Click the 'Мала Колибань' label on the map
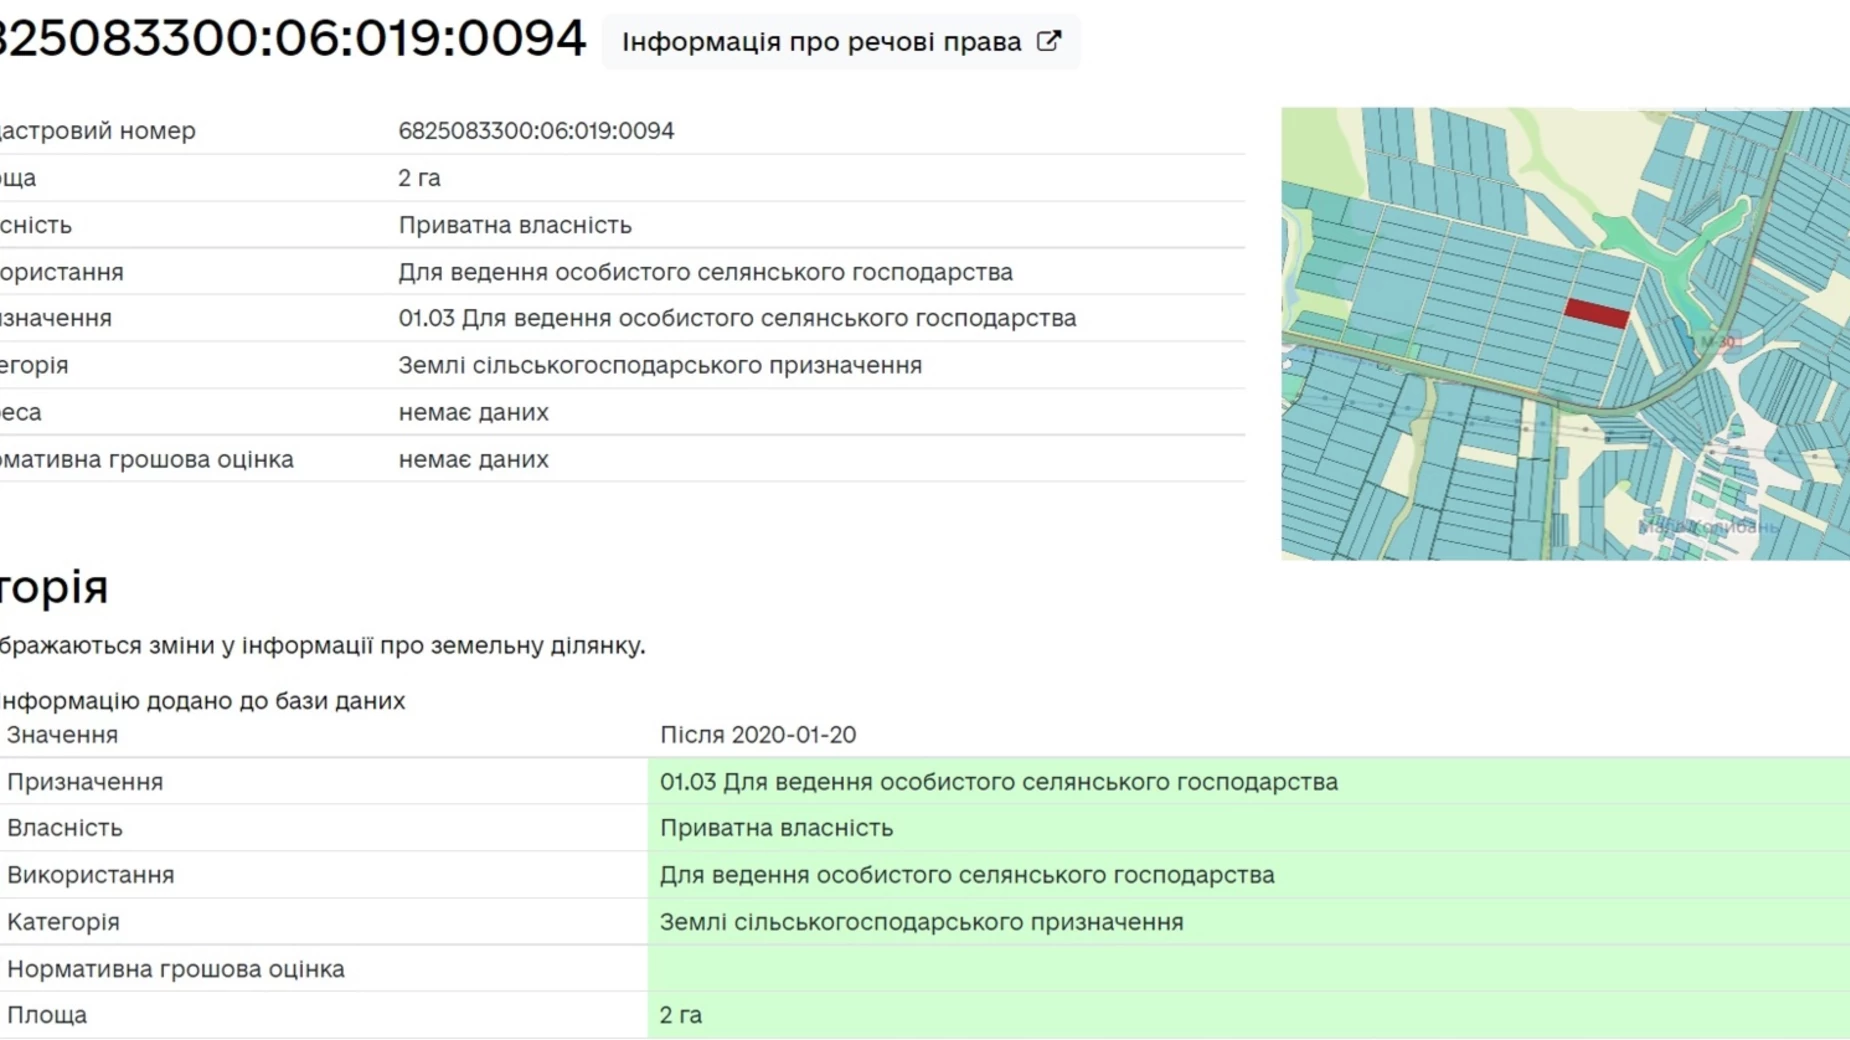This screenshot has height=1040, width=1850. click(x=1709, y=526)
